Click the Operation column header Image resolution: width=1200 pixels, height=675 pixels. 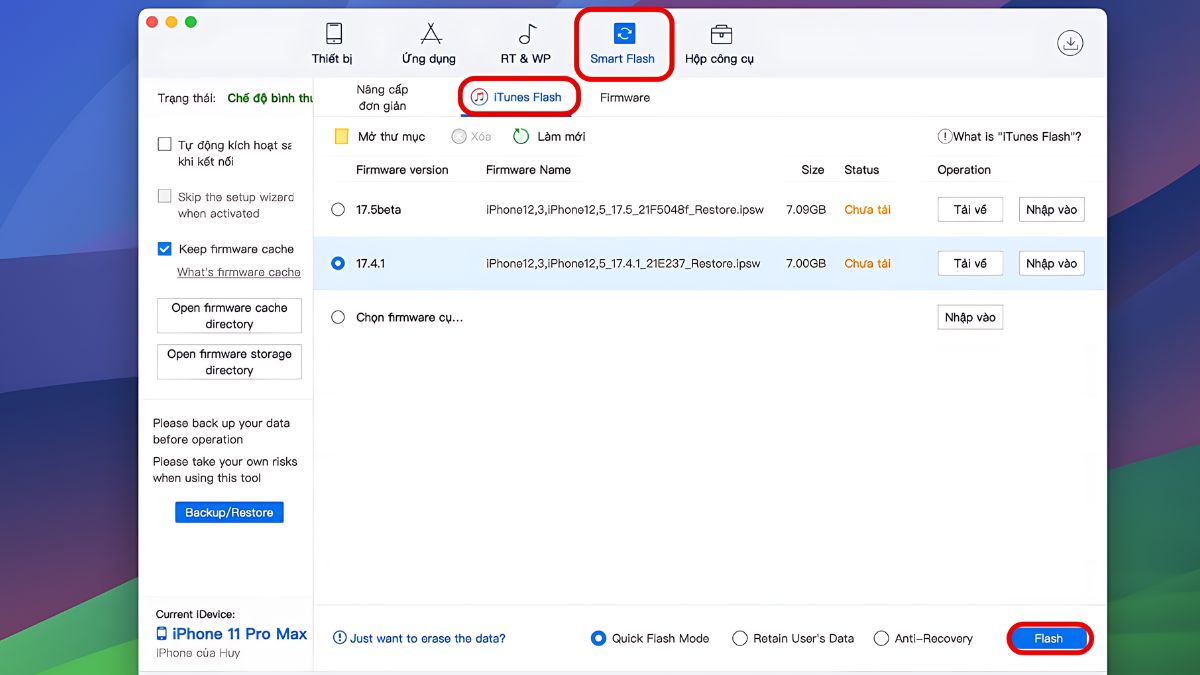pos(964,170)
